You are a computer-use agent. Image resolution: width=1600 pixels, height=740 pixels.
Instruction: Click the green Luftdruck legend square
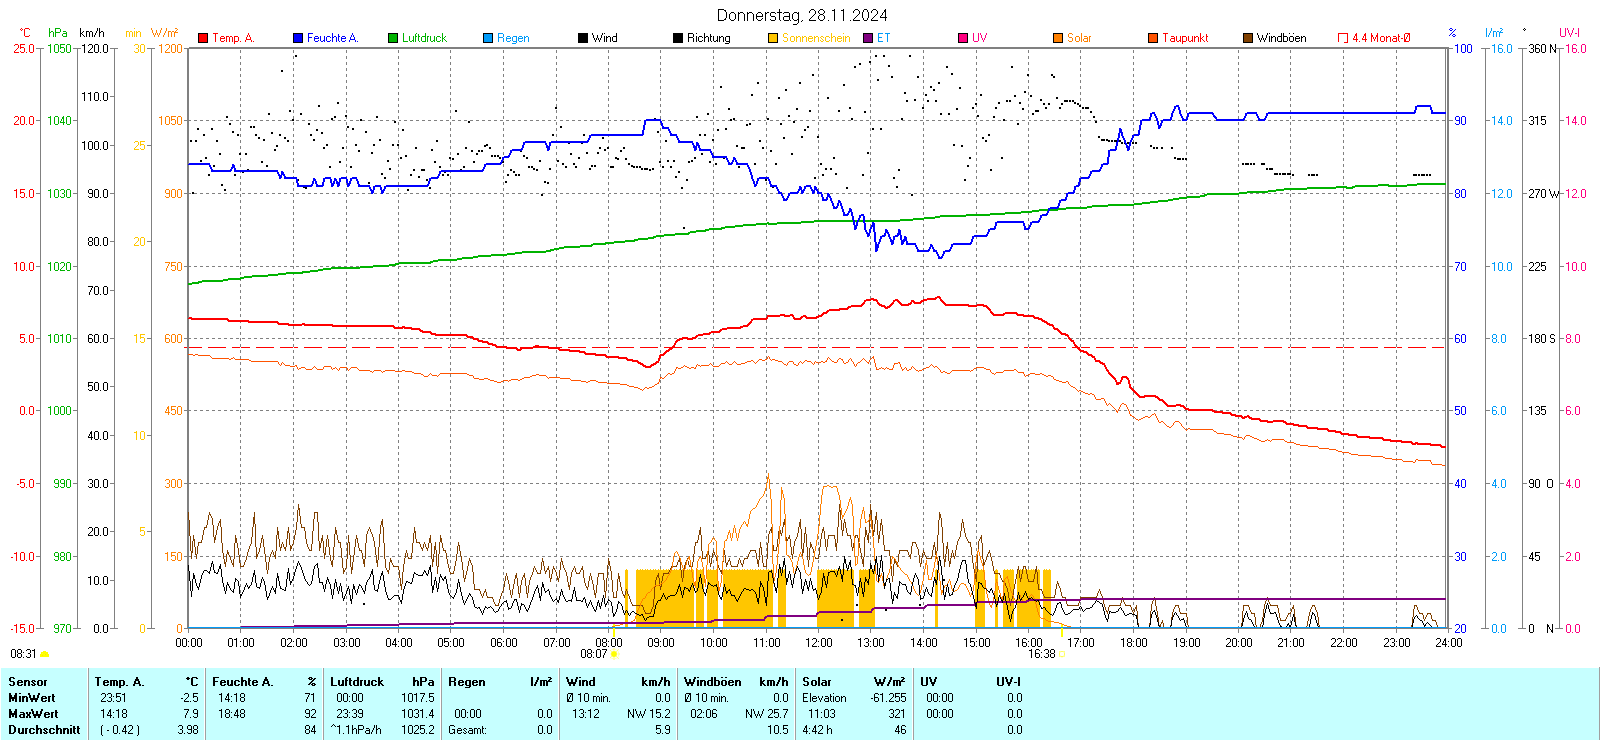[x=393, y=38]
